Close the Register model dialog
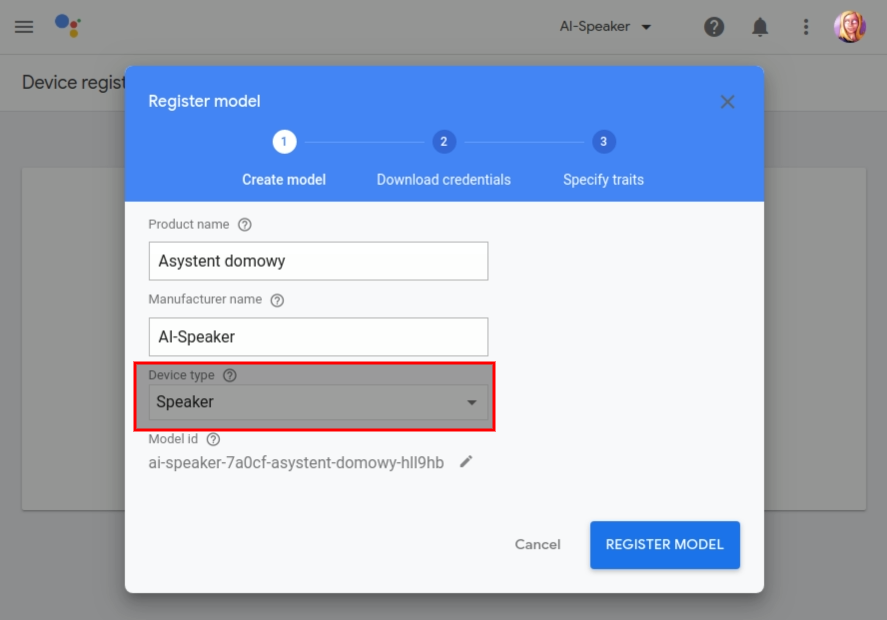 [x=727, y=102]
